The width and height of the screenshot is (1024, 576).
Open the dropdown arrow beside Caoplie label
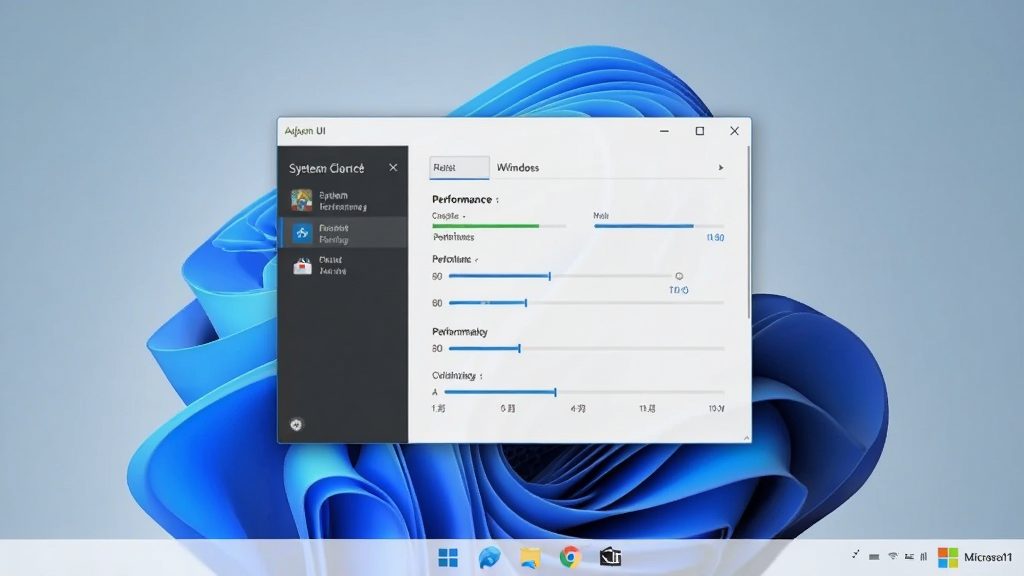tap(464, 217)
